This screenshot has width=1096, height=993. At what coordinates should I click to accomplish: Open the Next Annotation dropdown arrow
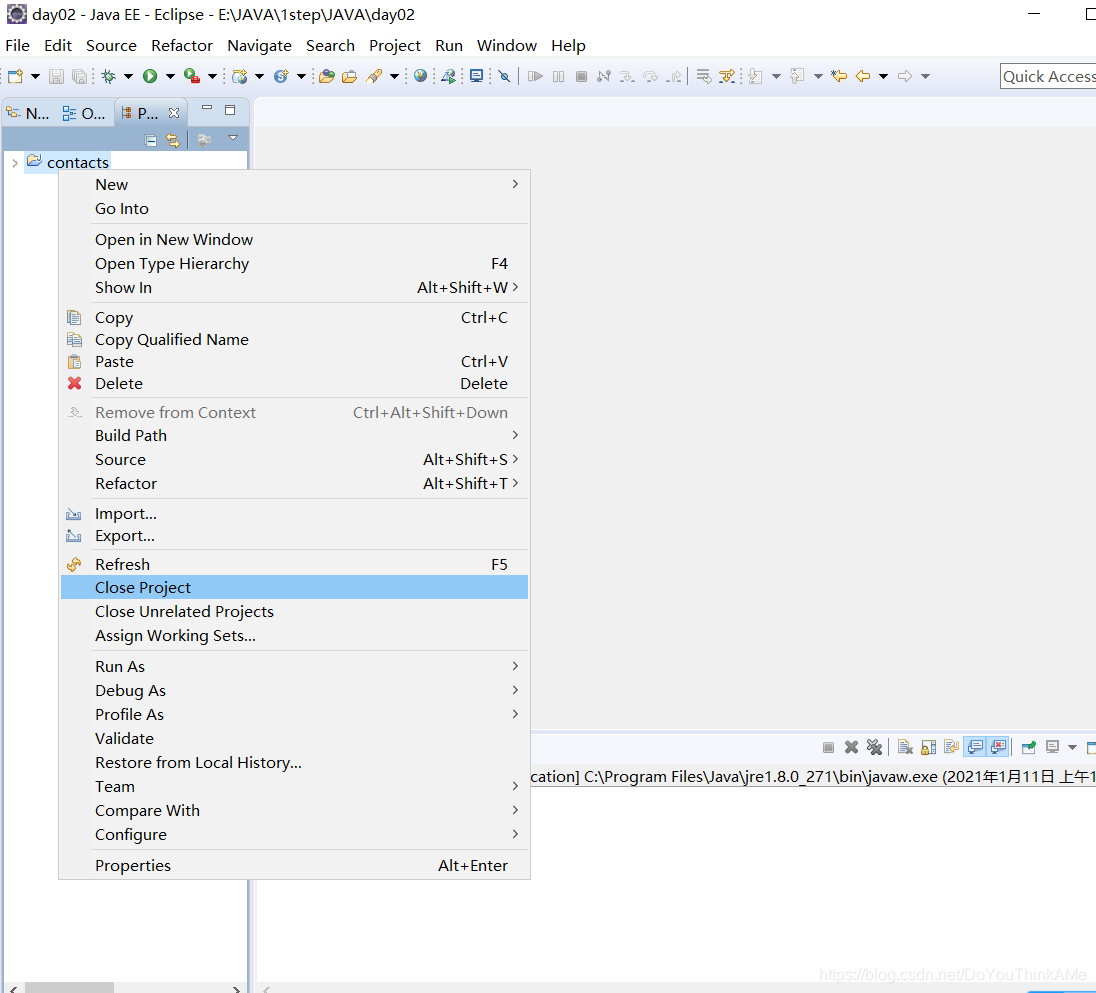776,76
